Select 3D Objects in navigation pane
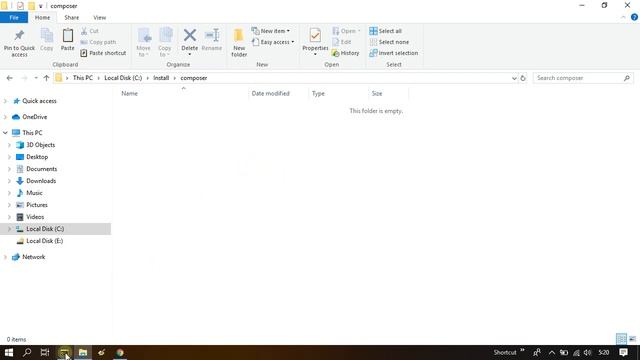 40,145
